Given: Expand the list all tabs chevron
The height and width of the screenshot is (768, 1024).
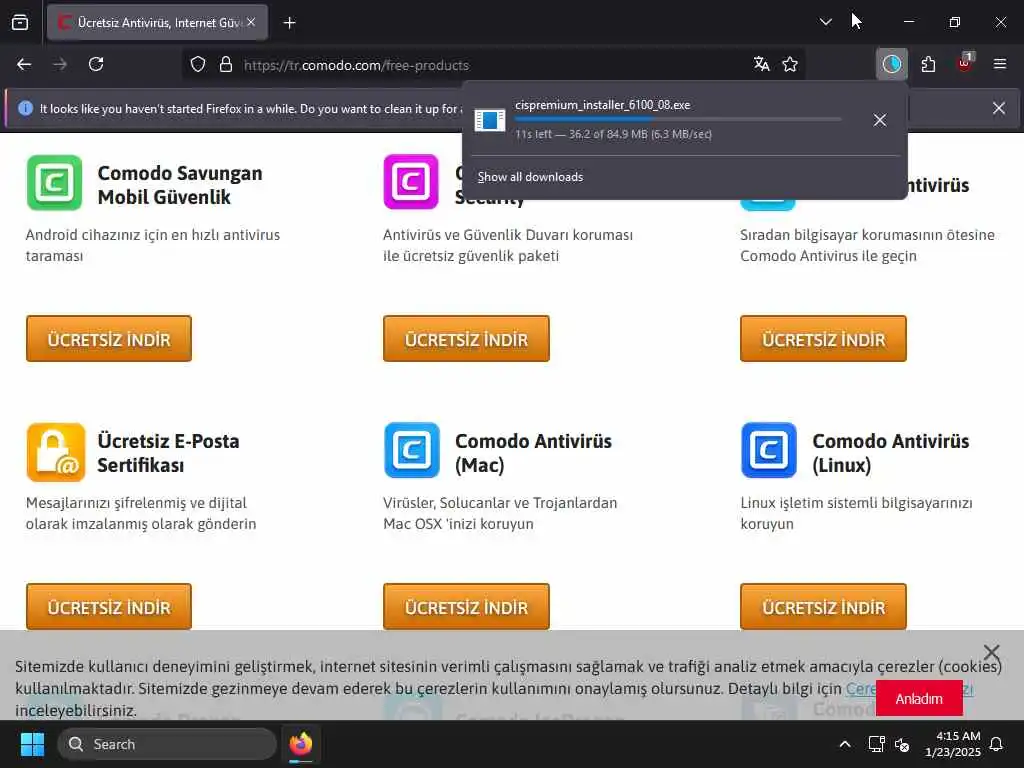Looking at the screenshot, I should coord(825,22).
